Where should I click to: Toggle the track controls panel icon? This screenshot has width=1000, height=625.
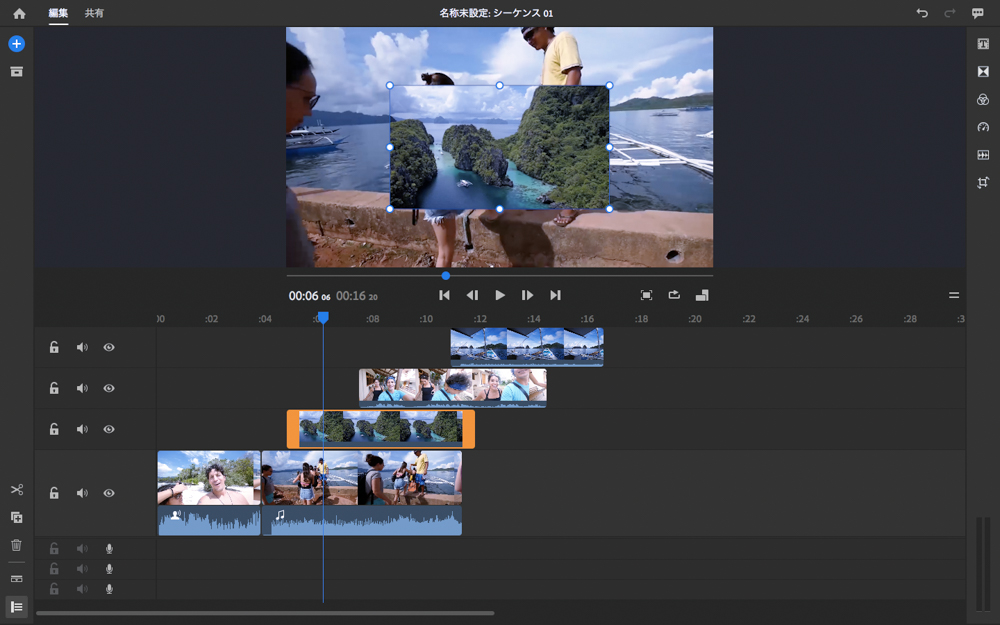pyautogui.click(x=17, y=607)
